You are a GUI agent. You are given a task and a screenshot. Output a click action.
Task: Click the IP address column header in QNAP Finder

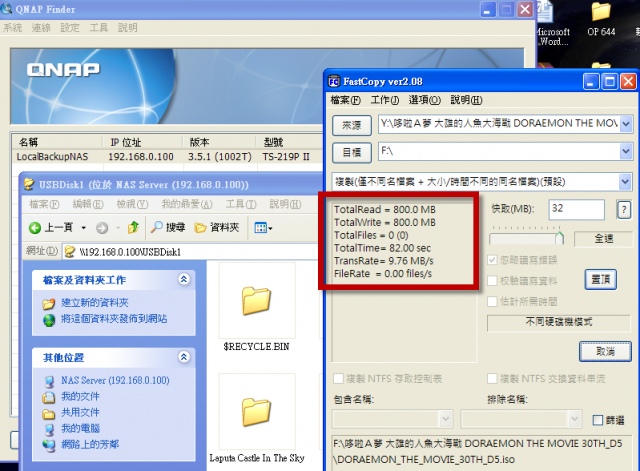click(142, 142)
